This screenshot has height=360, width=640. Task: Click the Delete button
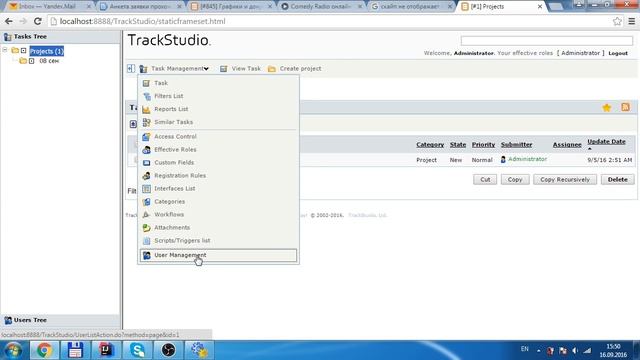point(618,180)
